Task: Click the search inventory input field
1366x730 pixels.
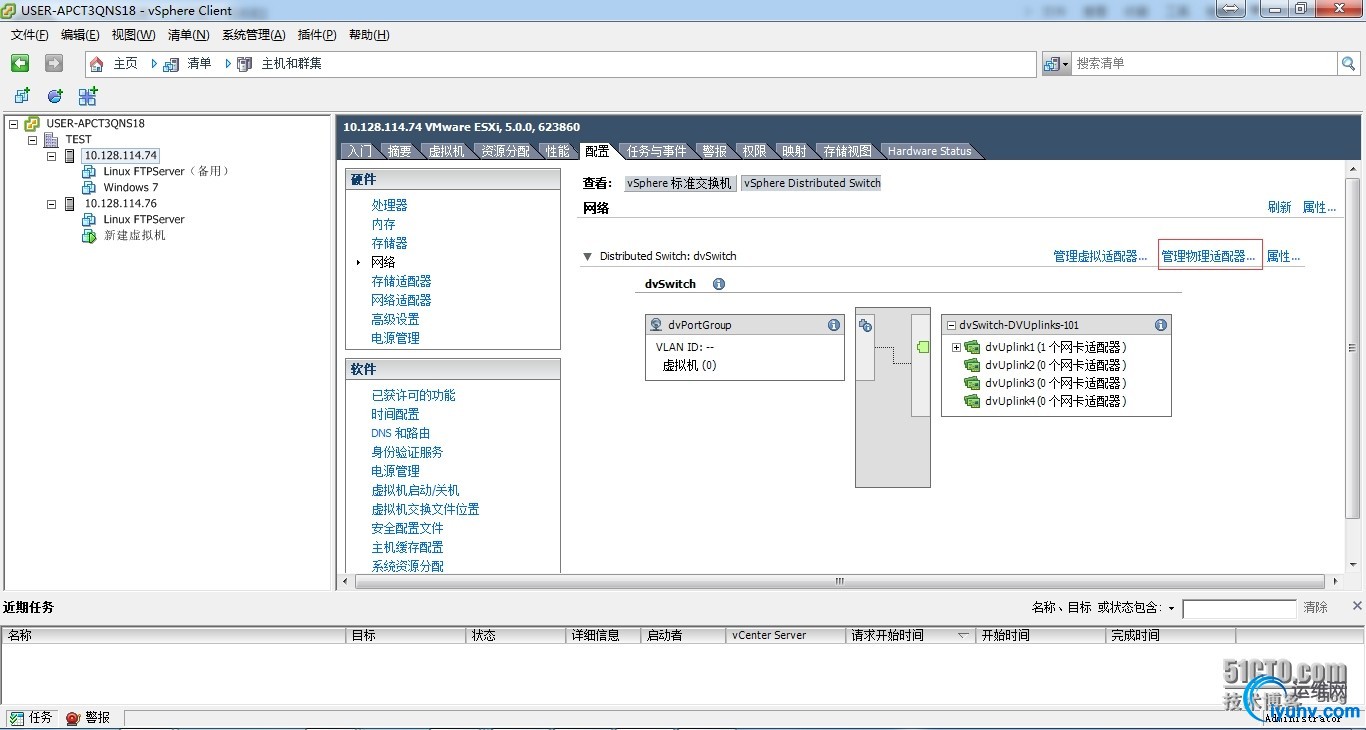Action: click(1204, 63)
